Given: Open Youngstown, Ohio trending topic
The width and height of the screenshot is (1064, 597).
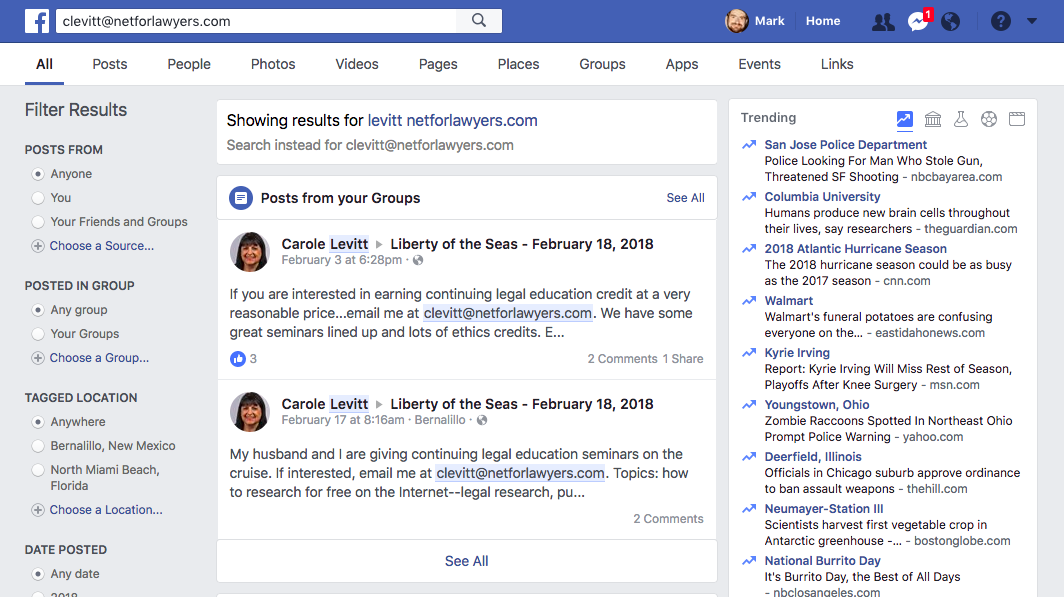Looking at the screenshot, I should pyautogui.click(x=817, y=405).
